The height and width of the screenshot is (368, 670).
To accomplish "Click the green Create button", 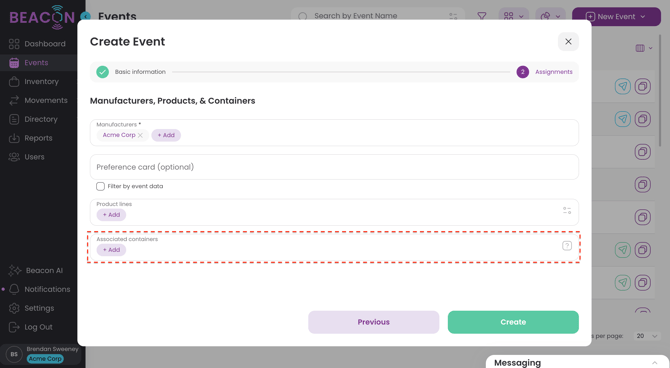I will (513, 322).
